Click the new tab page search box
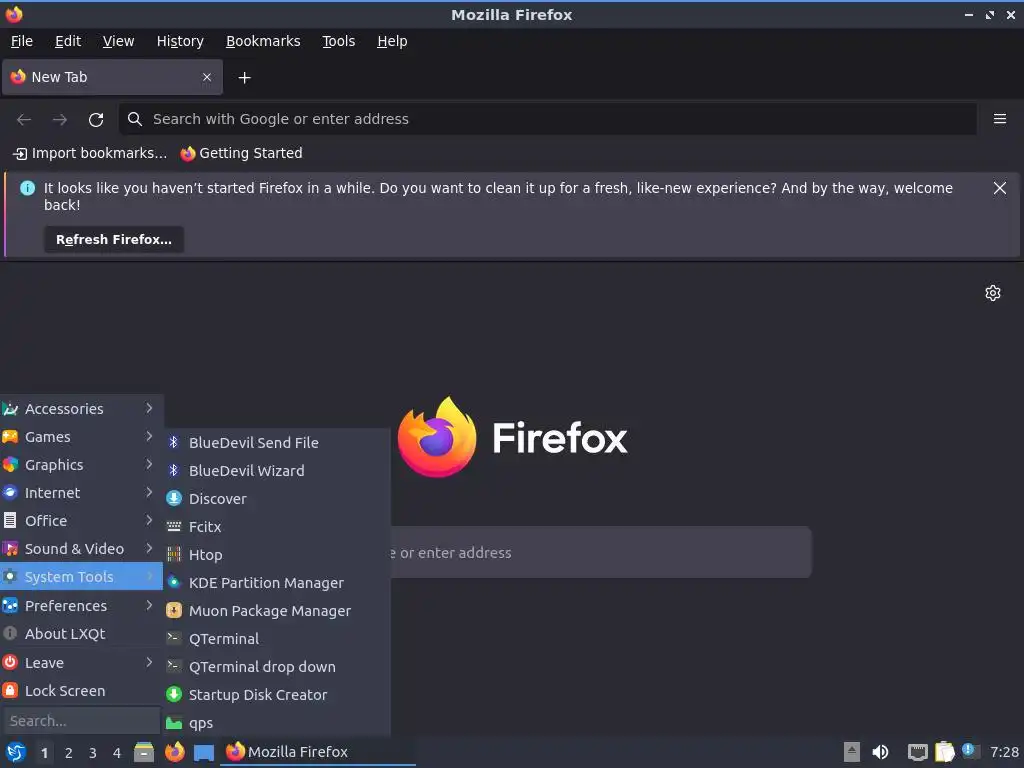This screenshot has width=1024, height=768. coord(601,552)
